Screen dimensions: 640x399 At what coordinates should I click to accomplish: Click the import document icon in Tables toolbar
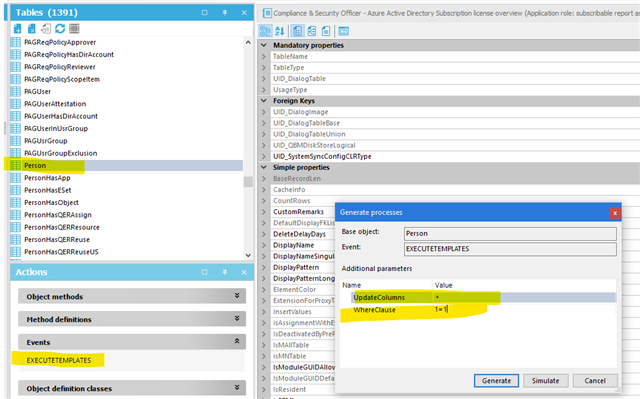coord(46,29)
